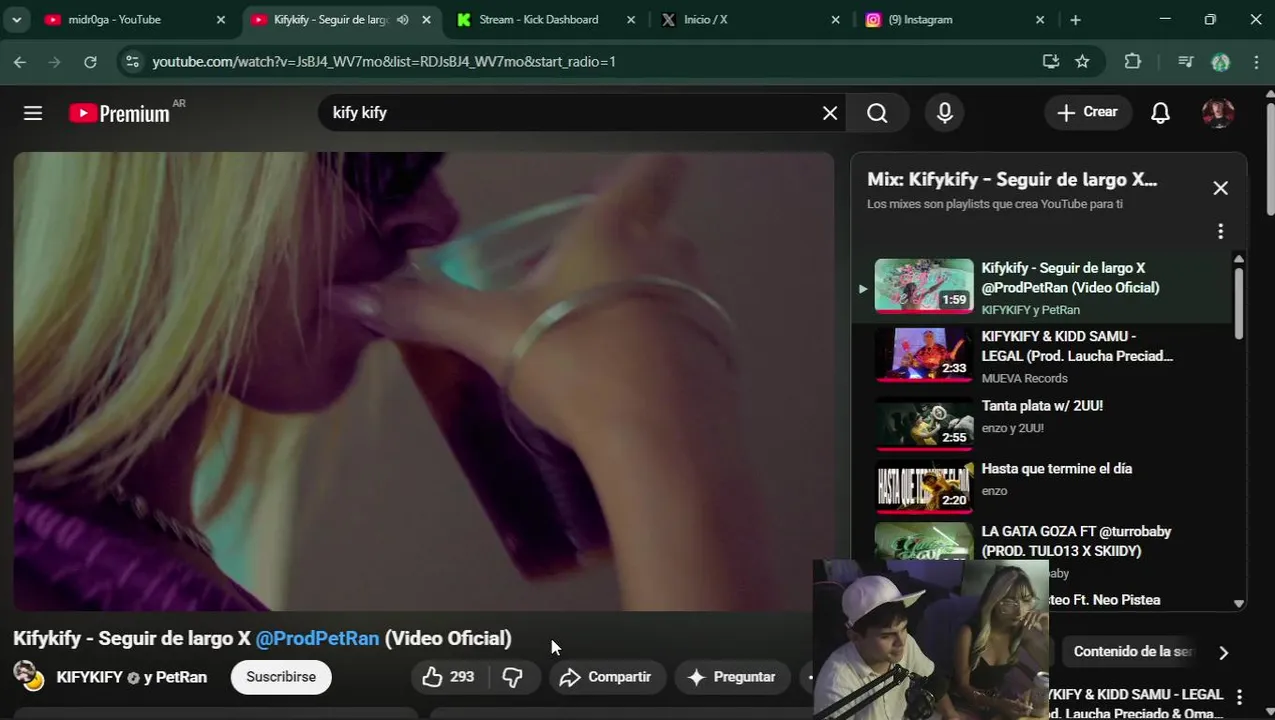The height and width of the screenshot is (720, 1275).
Task: Play Tanta plata w/ 2UU! item
Action: coord(1043,423)
